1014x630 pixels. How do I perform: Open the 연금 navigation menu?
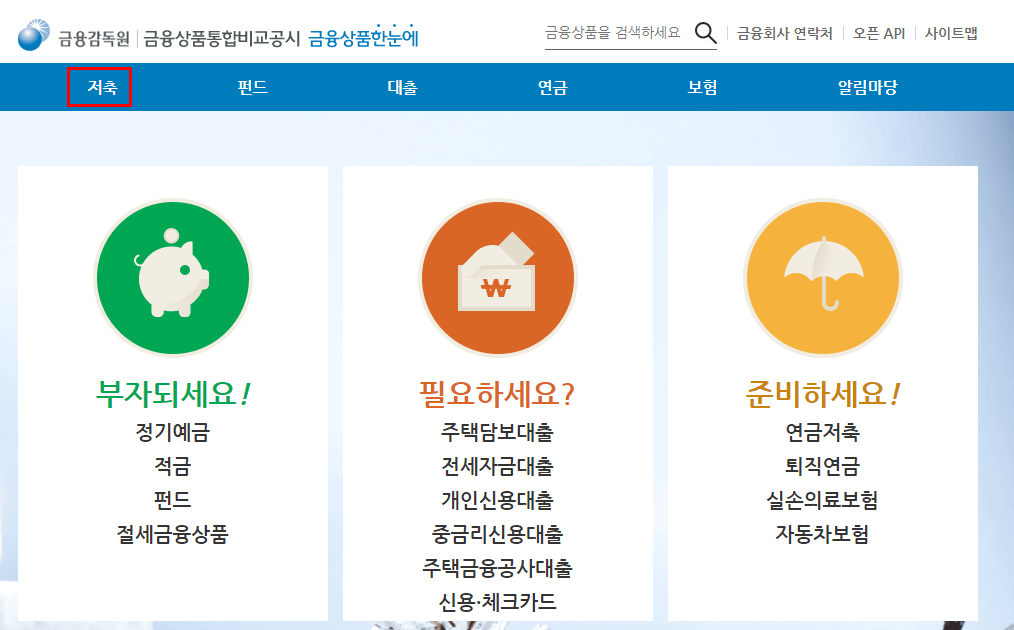tap(552, 88)
